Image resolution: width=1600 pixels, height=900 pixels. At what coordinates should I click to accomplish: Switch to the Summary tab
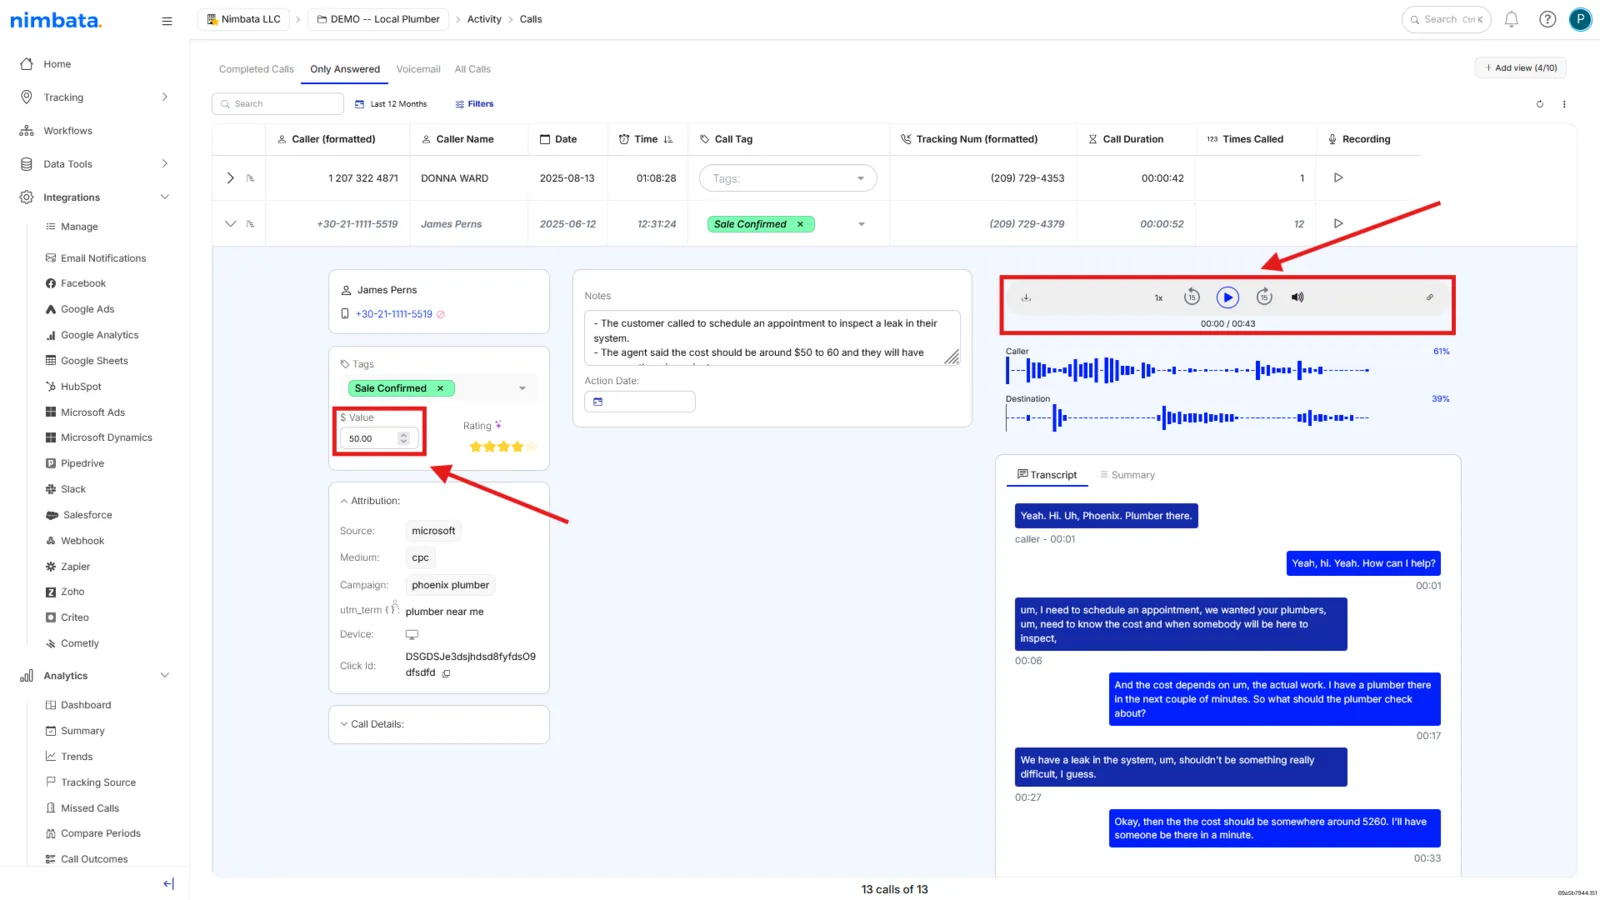point(1127,475)
